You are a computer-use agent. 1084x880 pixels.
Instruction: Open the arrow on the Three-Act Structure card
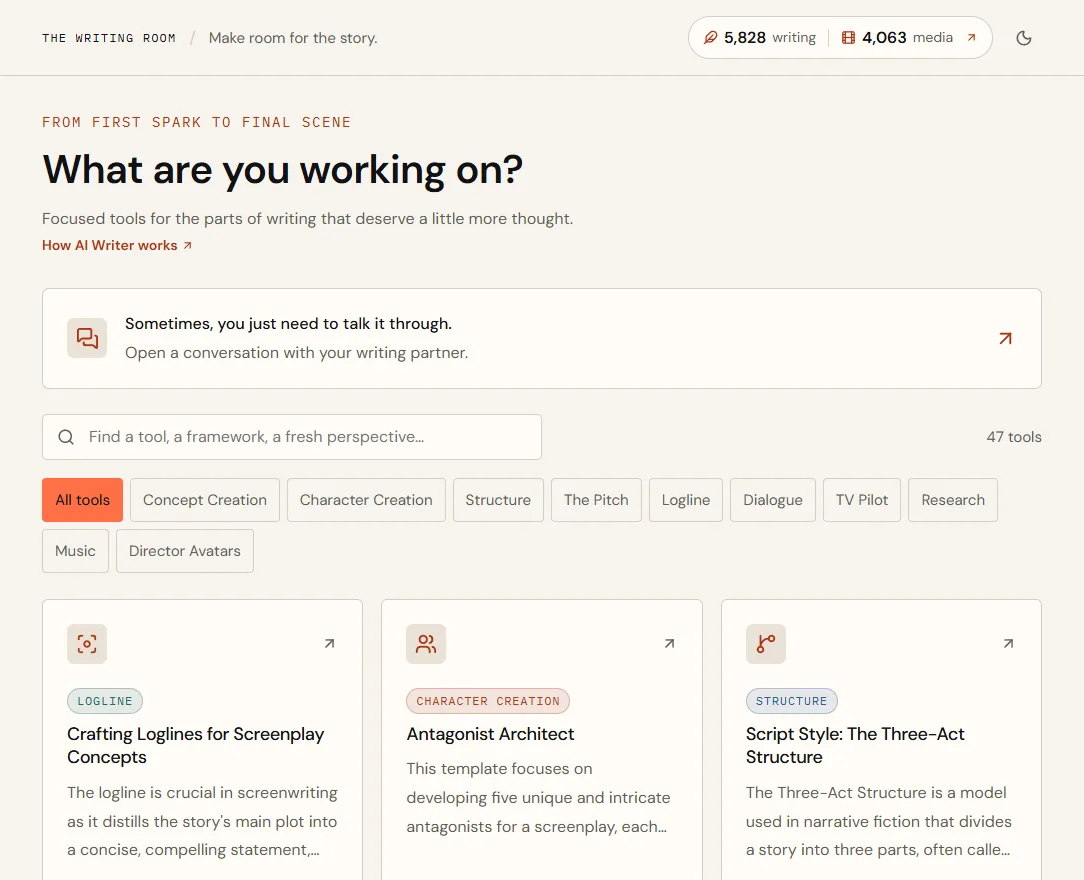pyautogui.click(x=1009, y=644)
